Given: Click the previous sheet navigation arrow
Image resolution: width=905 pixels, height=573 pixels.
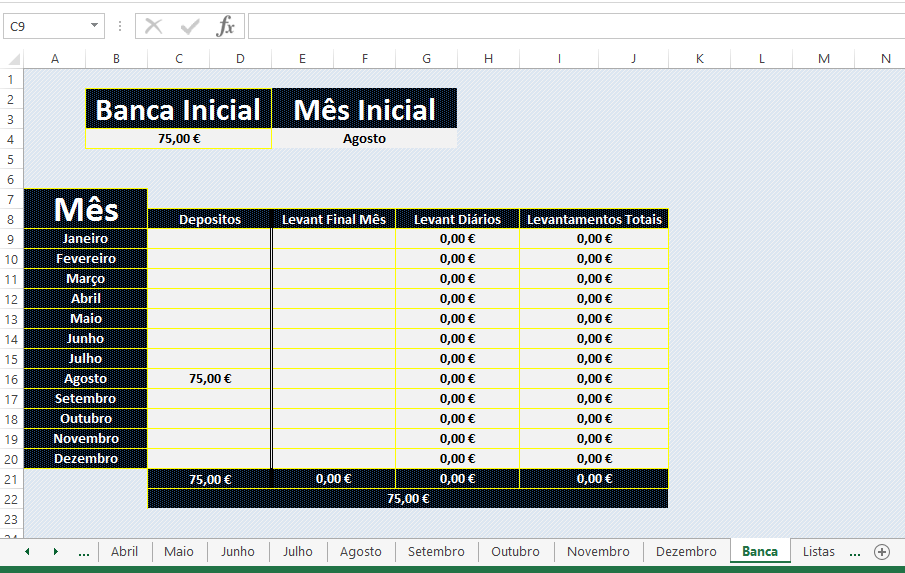Looking at the screenshot, I should click(27, 552).
